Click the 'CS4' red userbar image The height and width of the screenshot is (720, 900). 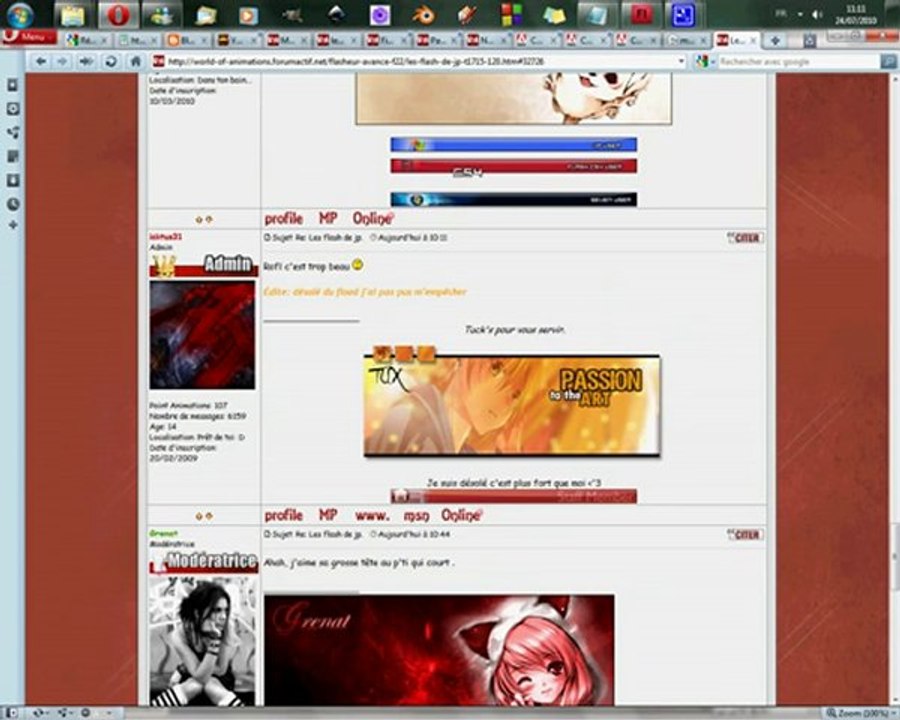[x=514, y=167]
